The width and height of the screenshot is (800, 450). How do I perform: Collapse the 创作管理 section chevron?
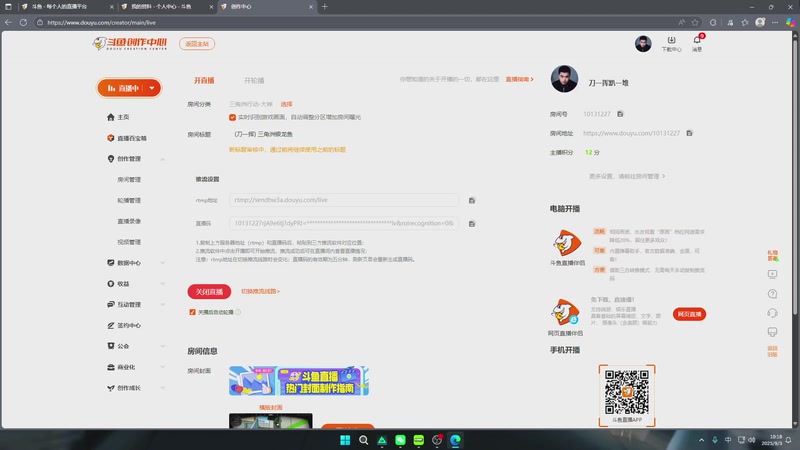(162, 159)
